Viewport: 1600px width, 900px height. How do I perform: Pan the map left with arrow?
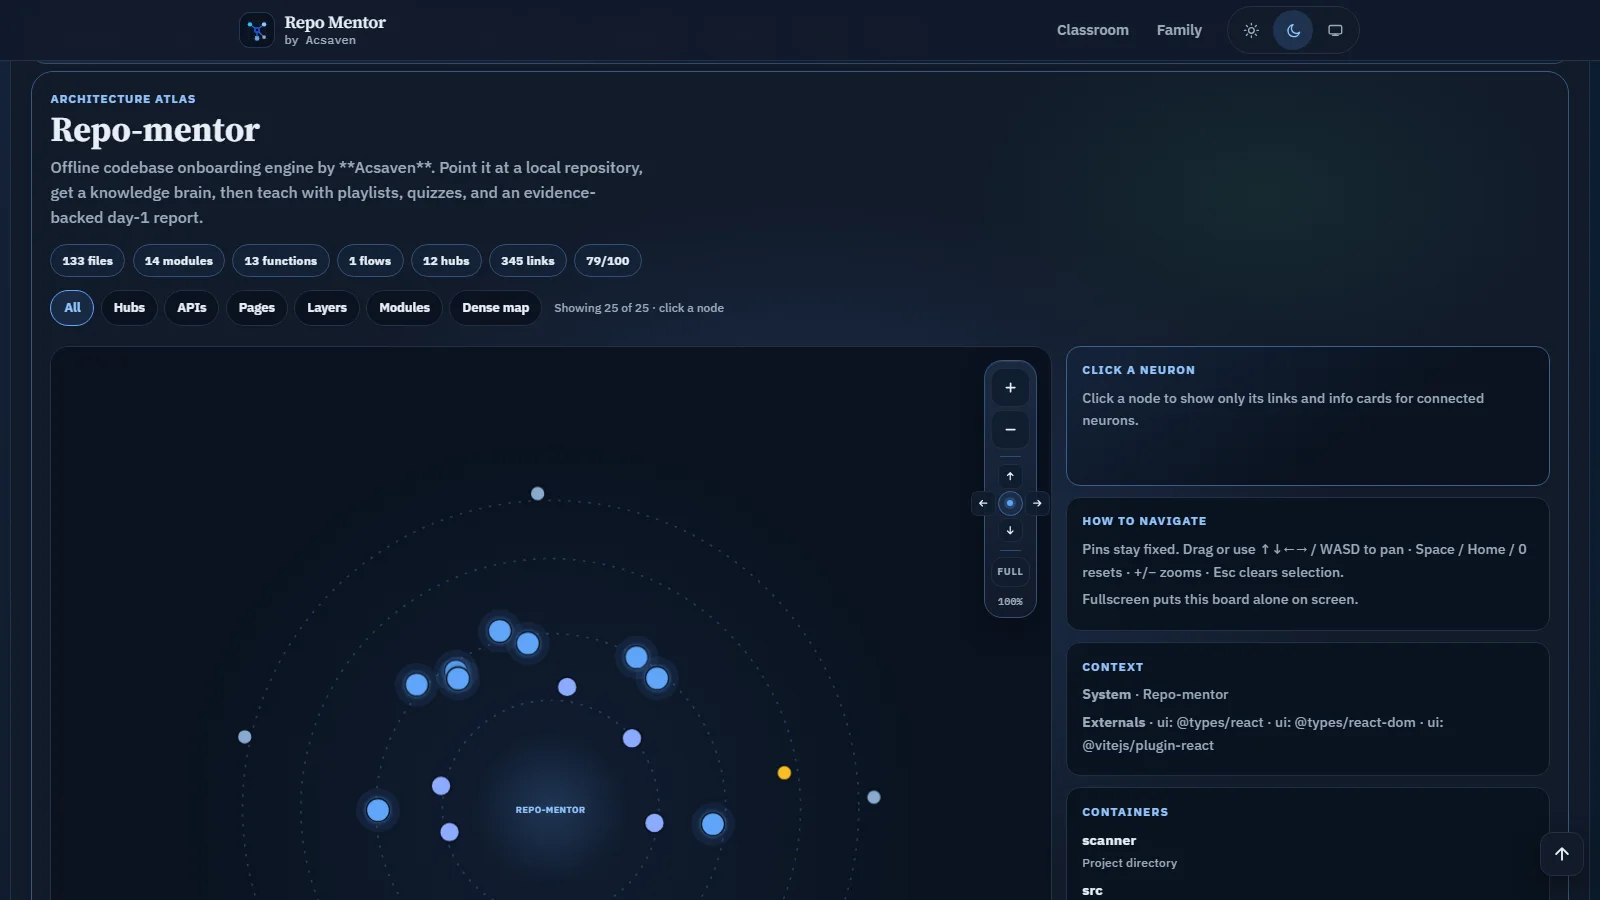[983, 503]
